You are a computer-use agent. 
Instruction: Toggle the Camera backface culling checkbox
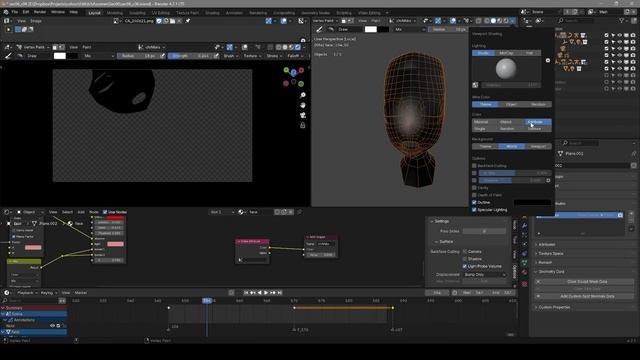[x=464, y=252]
